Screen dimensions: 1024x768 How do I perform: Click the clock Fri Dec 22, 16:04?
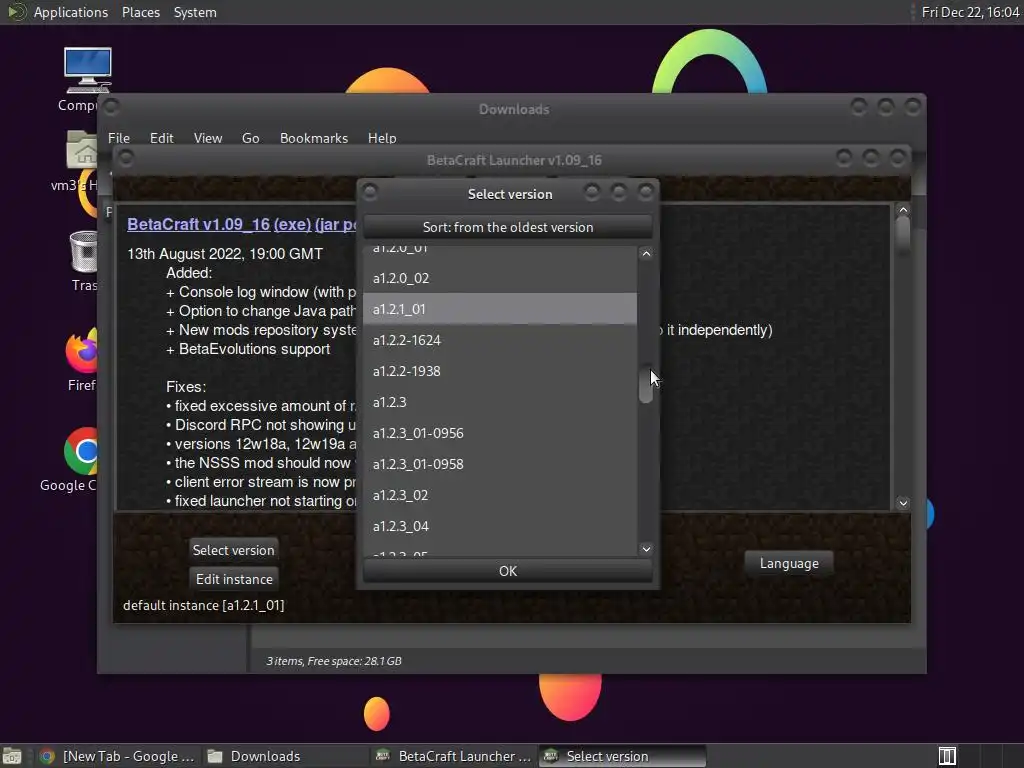pos(970,12)
